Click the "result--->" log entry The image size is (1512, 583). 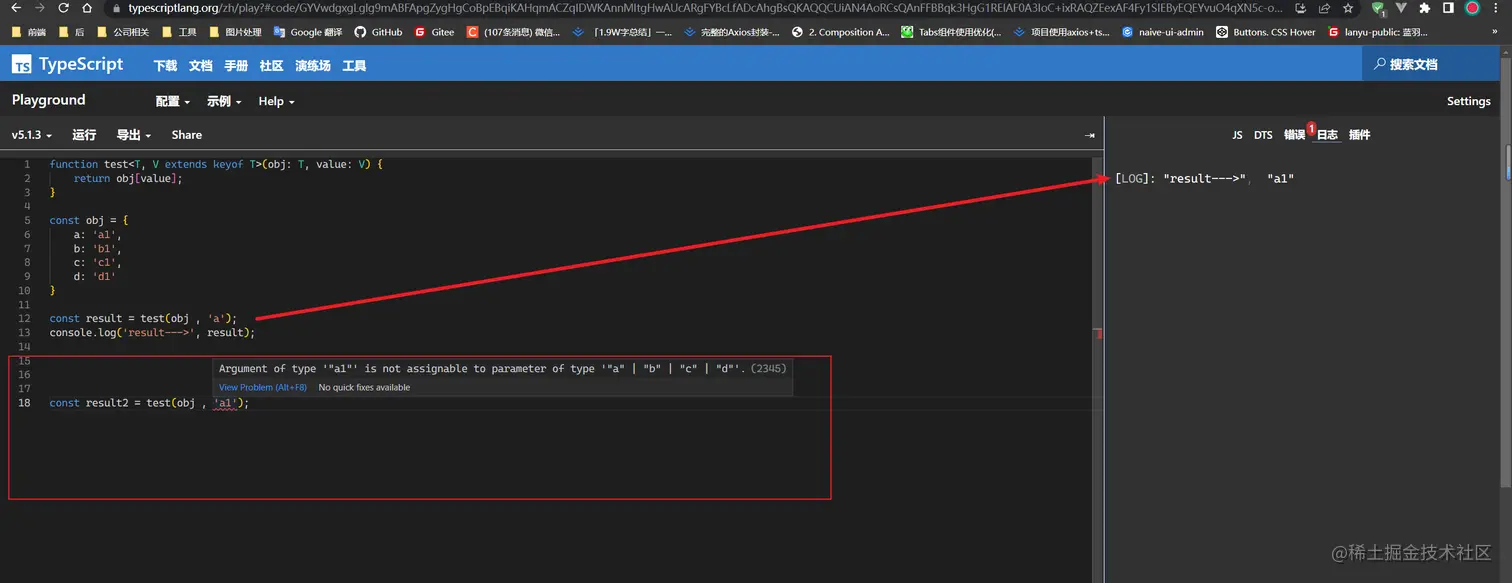pos(1207,178)
